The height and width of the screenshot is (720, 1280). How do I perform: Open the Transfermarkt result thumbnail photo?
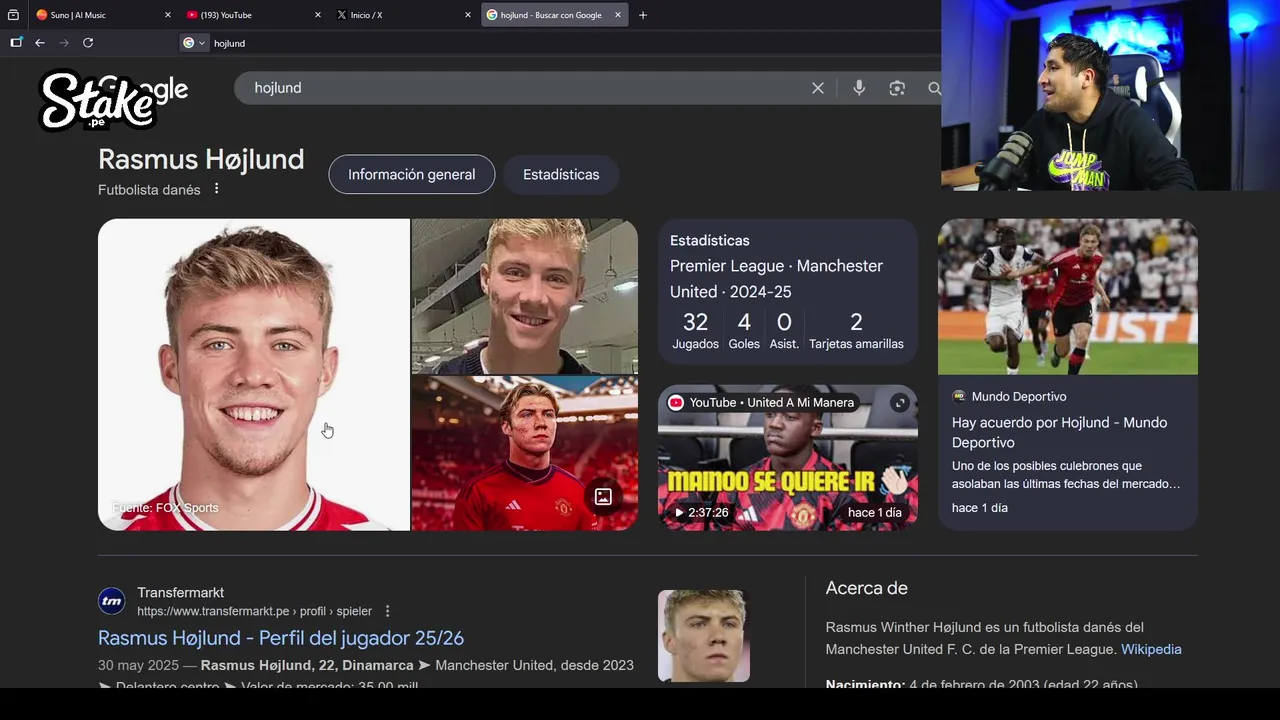click(x=704, y=636)
